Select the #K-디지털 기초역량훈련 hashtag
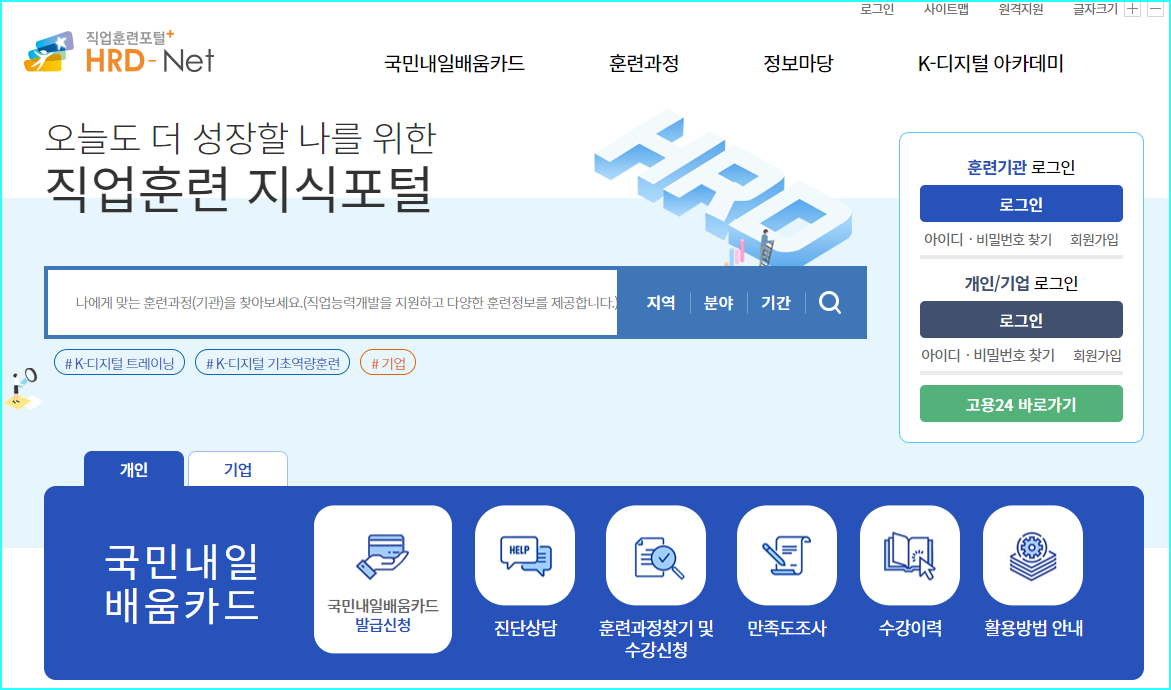 click(x=273, y=363)
